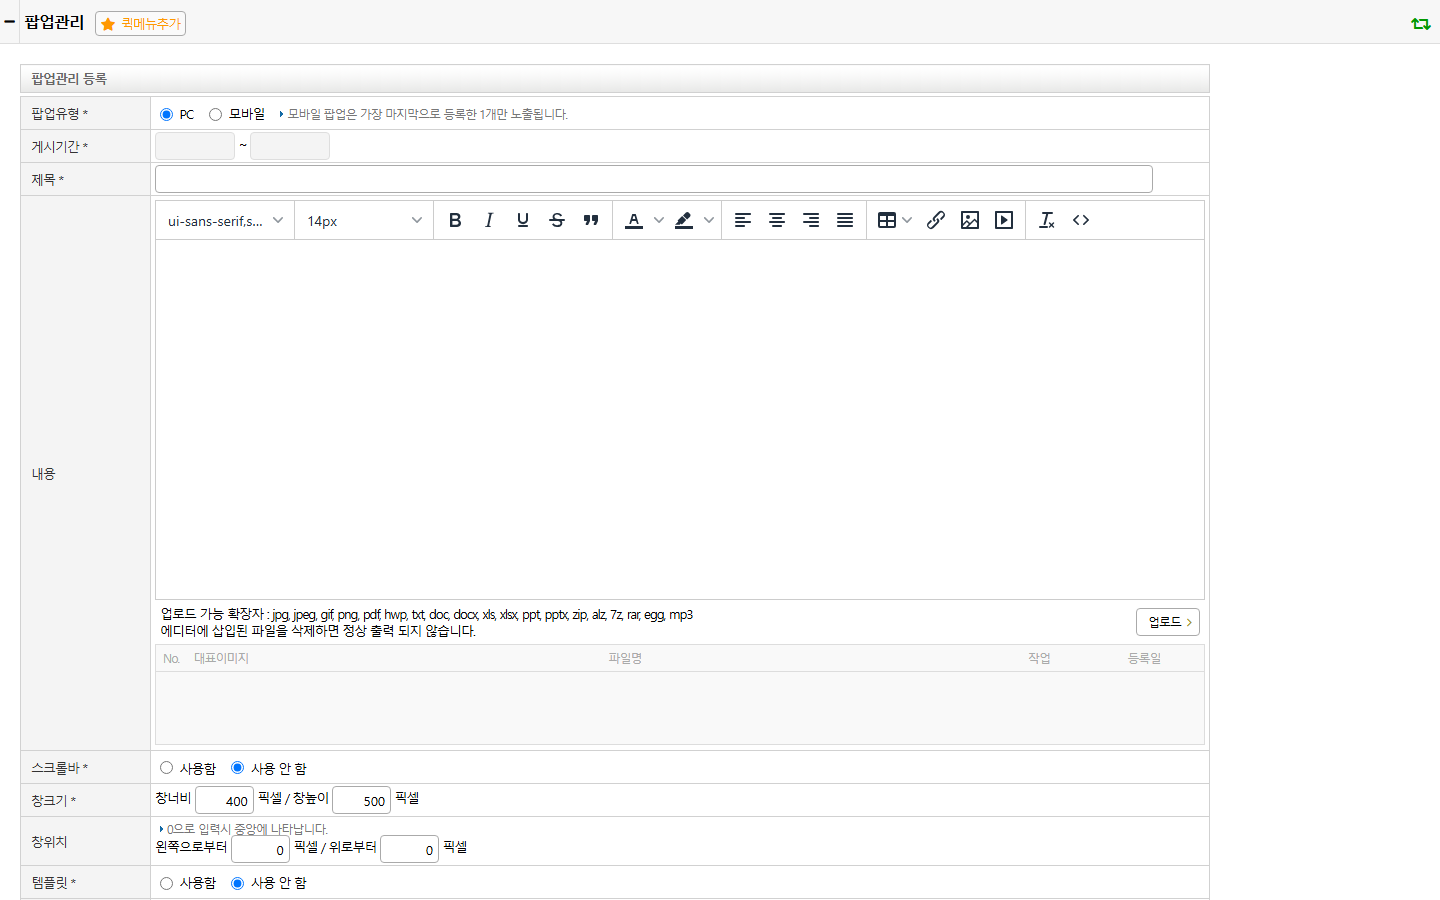The image size is (1440, 900).
Task: Select 사용함 for the 템플릿 option
Action: coord(167,883)
